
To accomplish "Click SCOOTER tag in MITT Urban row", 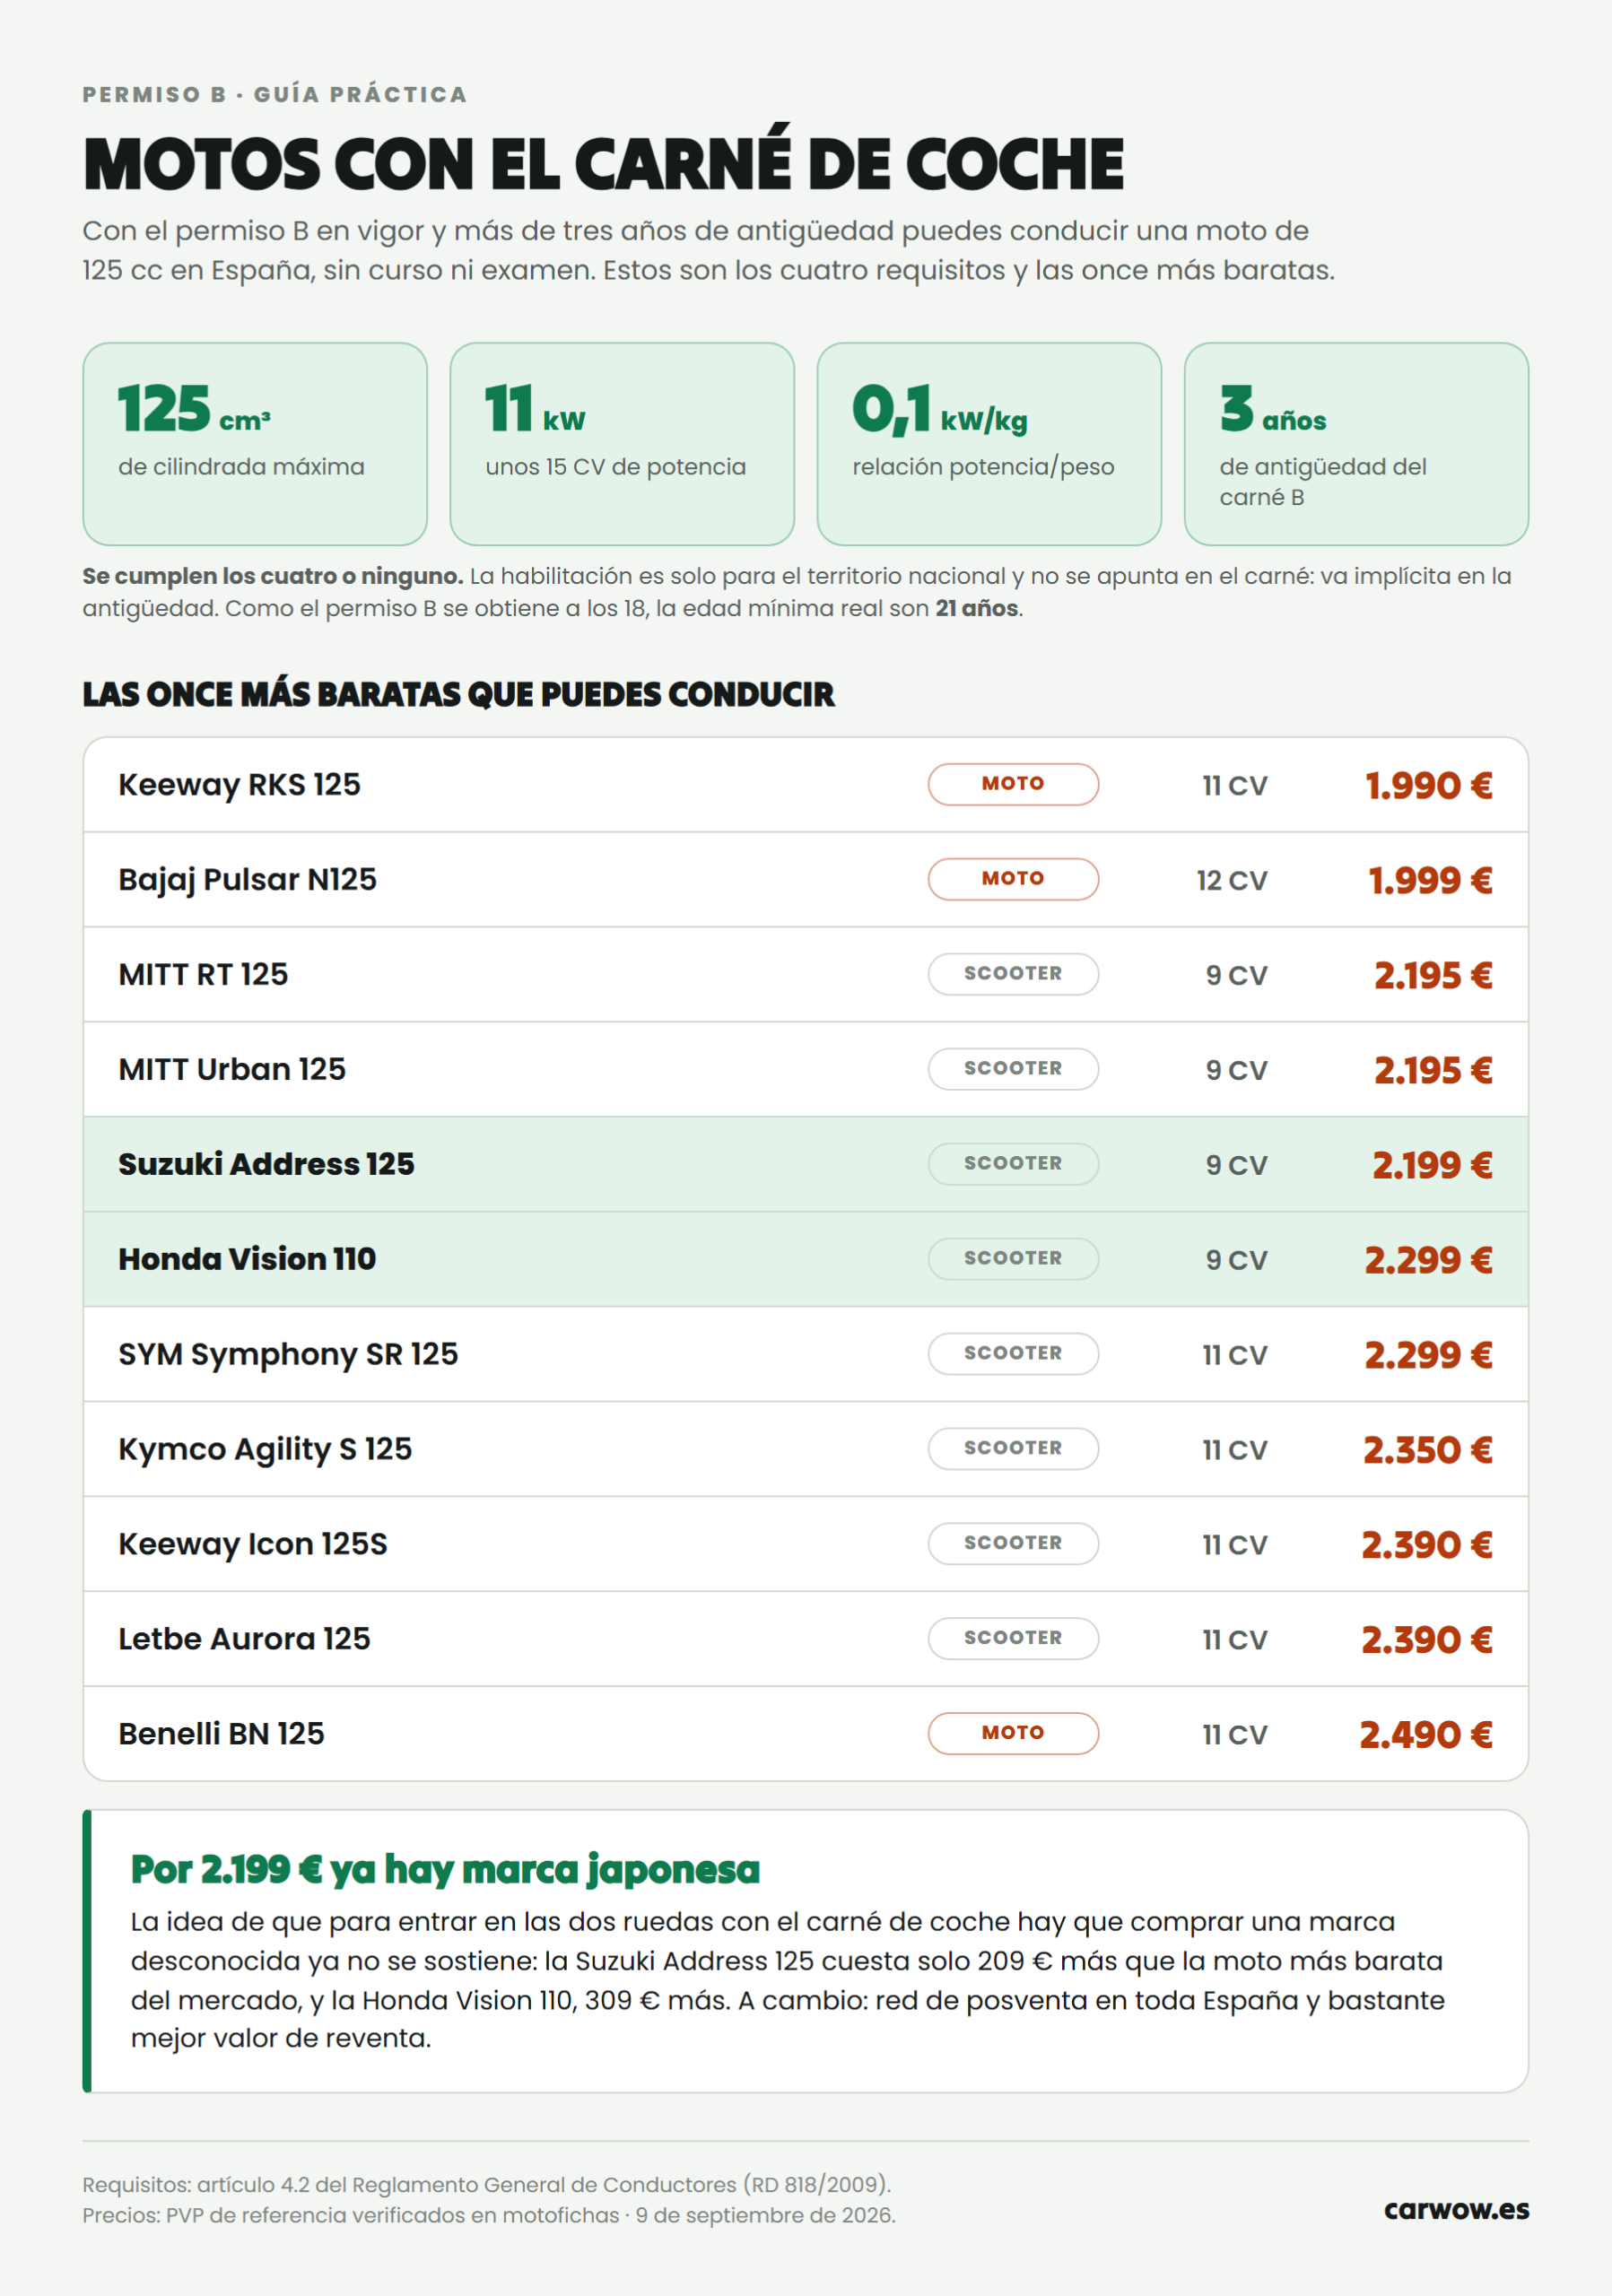I will point(1013,1069).
